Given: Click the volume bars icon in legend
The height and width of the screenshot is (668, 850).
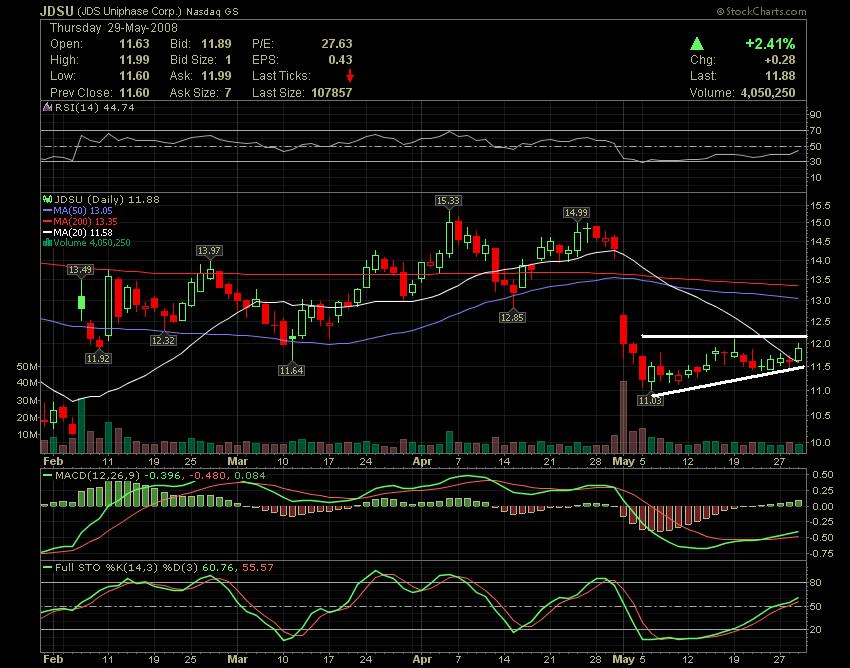Looking at the screenshot, I should pyautogui.click(x=47, y=242).
